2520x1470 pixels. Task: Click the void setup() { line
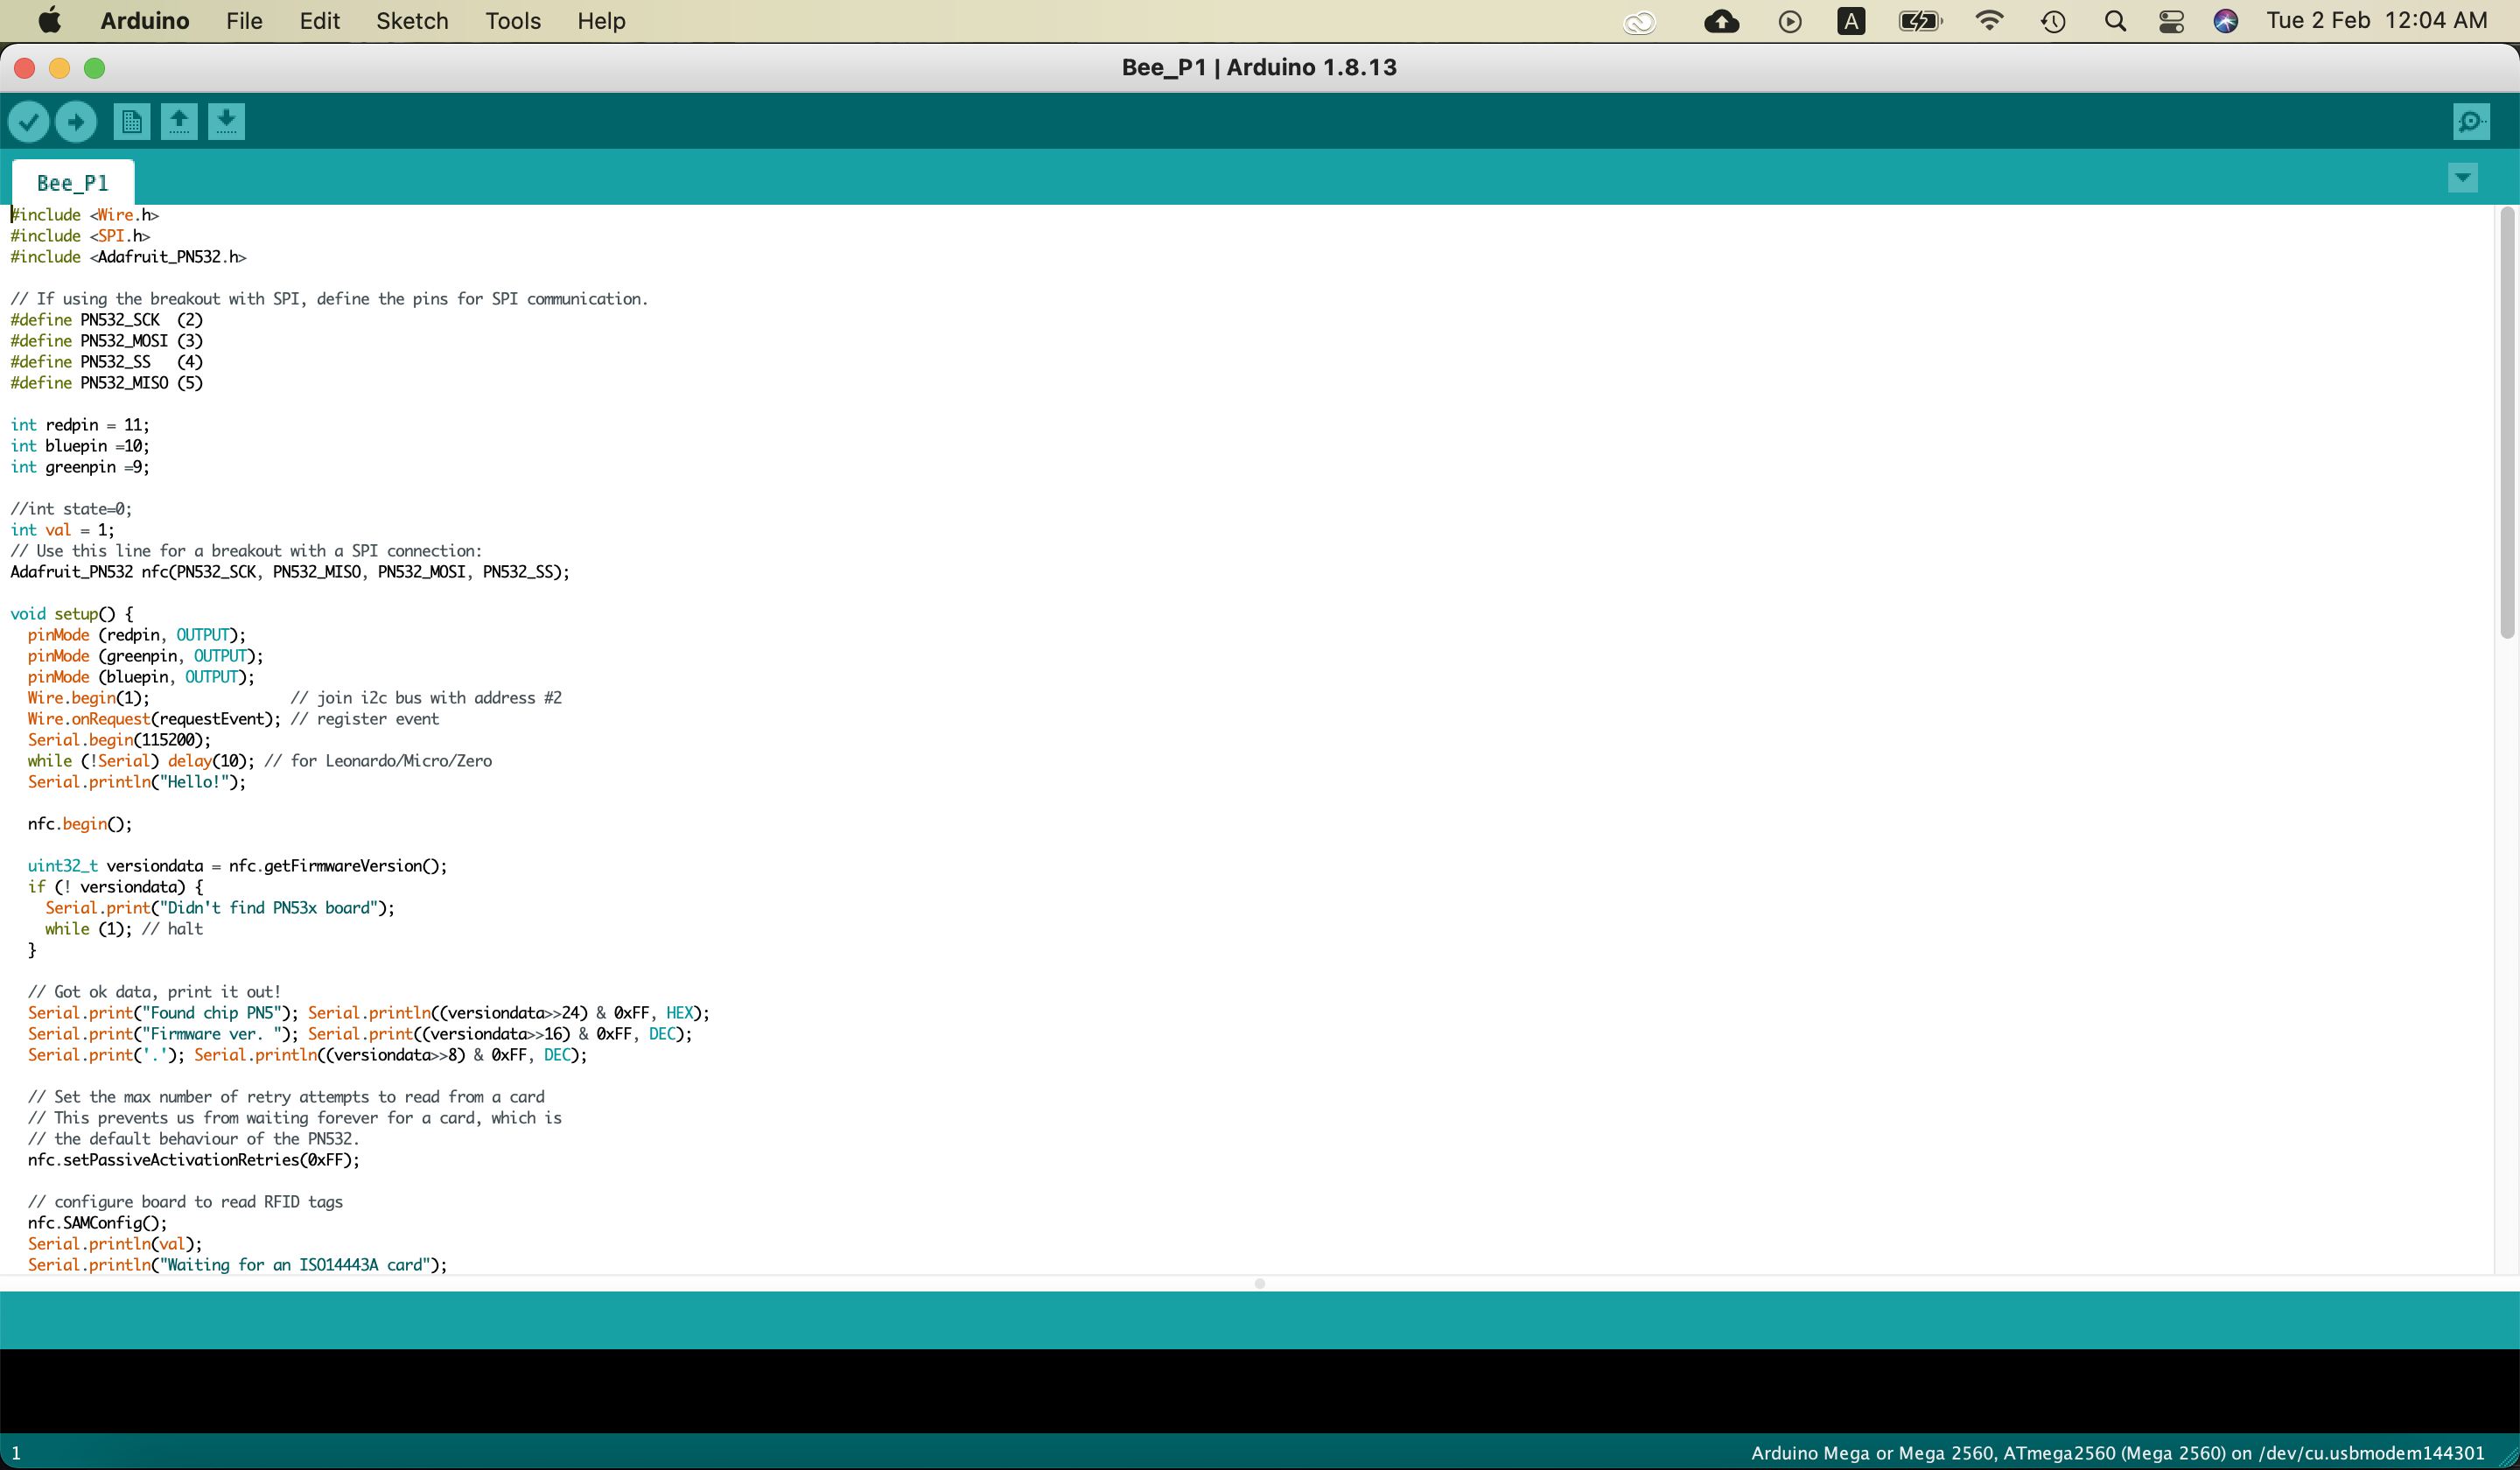click(x=72, y=614)
